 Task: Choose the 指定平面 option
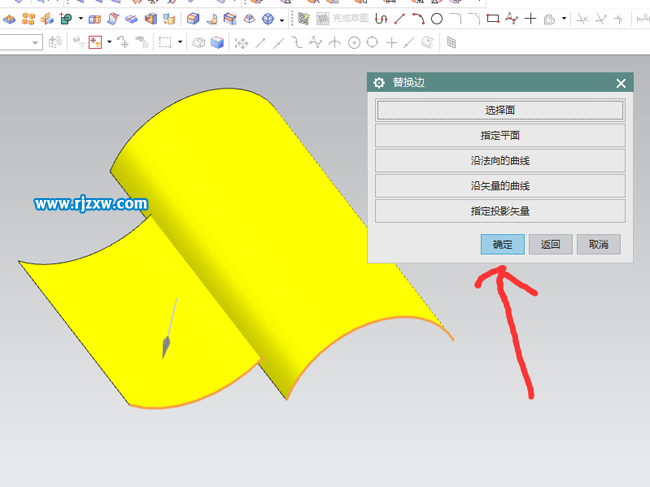(500, 135)
